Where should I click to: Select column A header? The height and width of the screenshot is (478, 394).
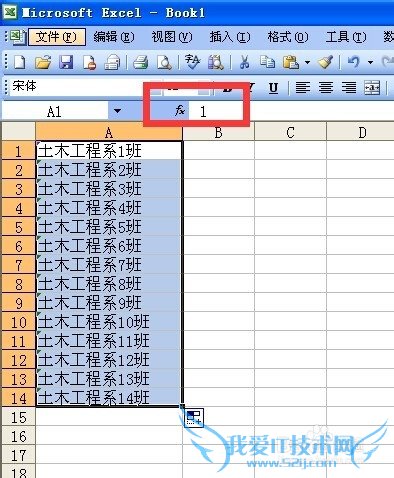tap(109, 132)
